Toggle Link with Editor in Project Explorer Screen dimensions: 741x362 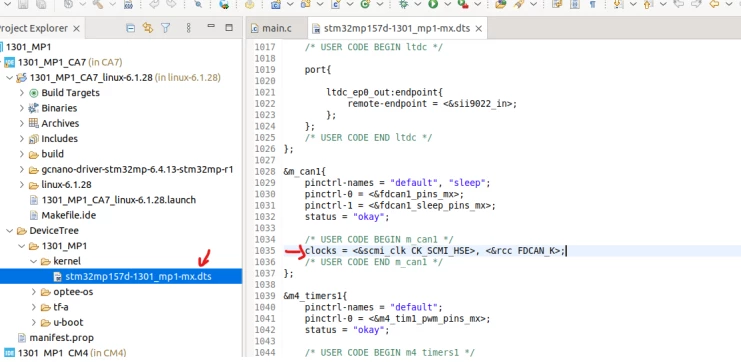point(147,28)
